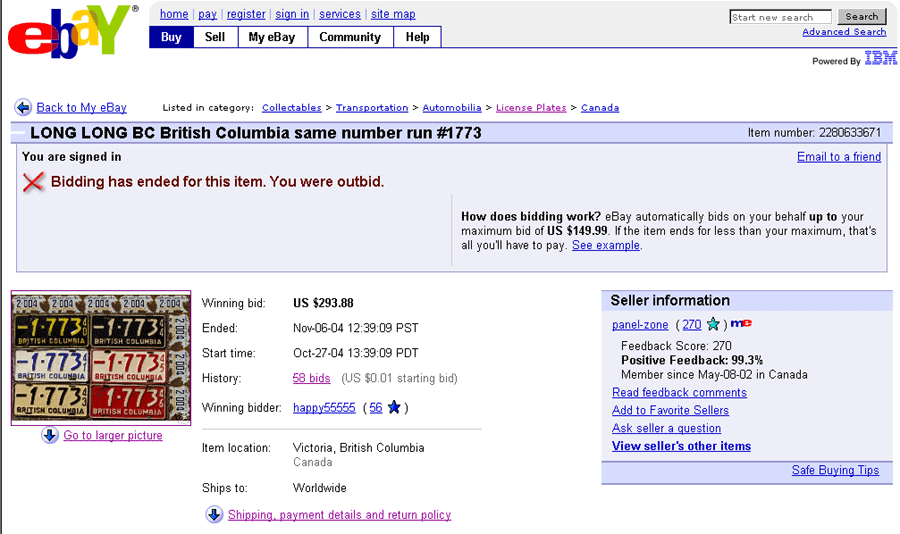This screenshot has width=900, height=534.
Task: Click the Victoria, British Columbia location text
Action: click(358, 448)
